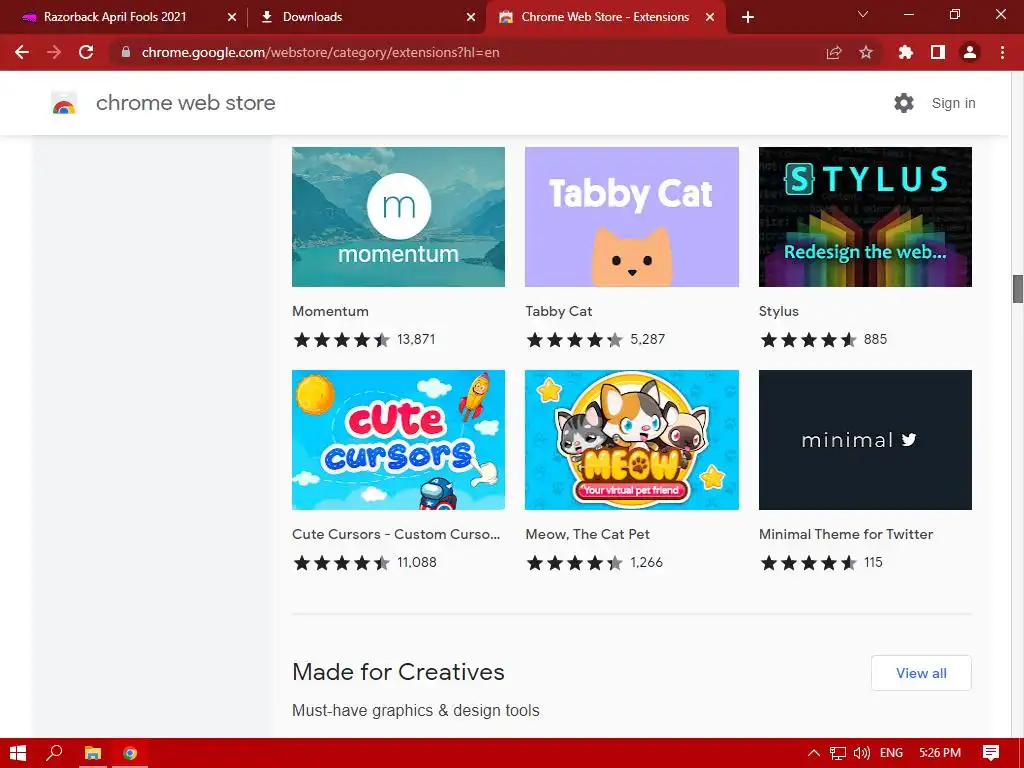
Task: Select the Chrome Web Store - Extensions tab
Action: (x=605, y=17)
